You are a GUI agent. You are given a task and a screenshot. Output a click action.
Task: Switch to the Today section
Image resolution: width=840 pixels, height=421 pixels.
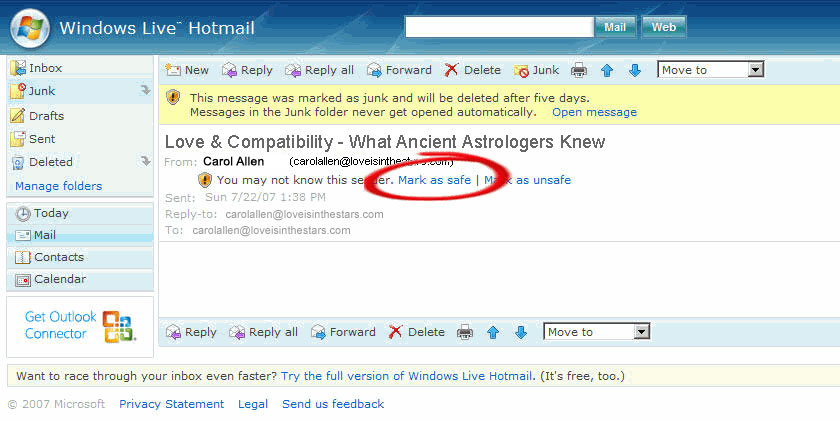(x=81, y=213)
